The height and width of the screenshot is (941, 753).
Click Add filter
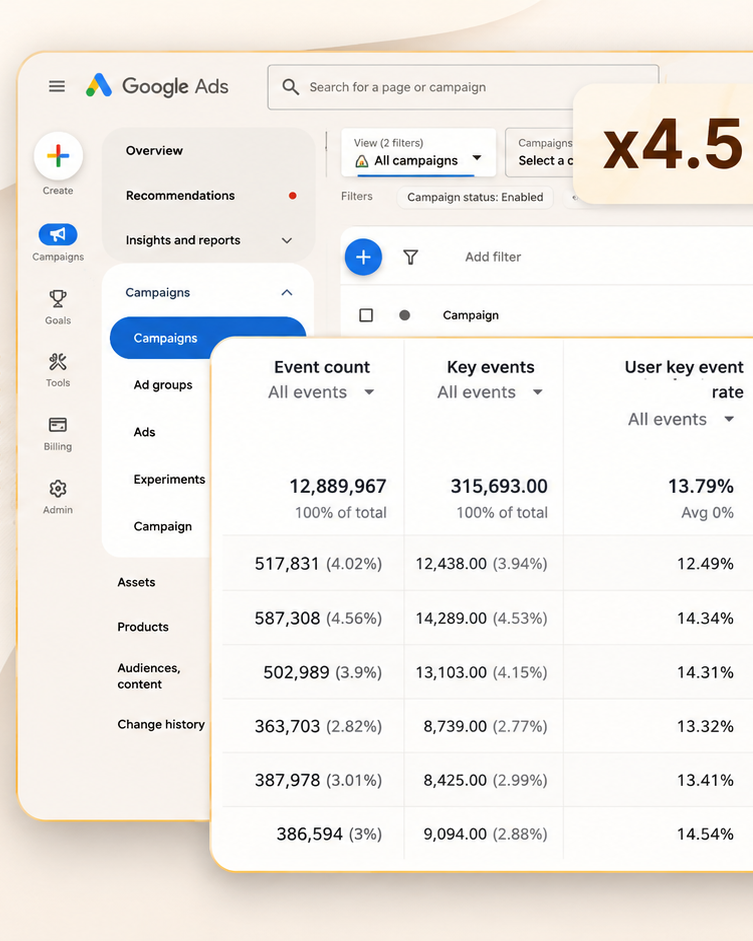coord(493,257)
